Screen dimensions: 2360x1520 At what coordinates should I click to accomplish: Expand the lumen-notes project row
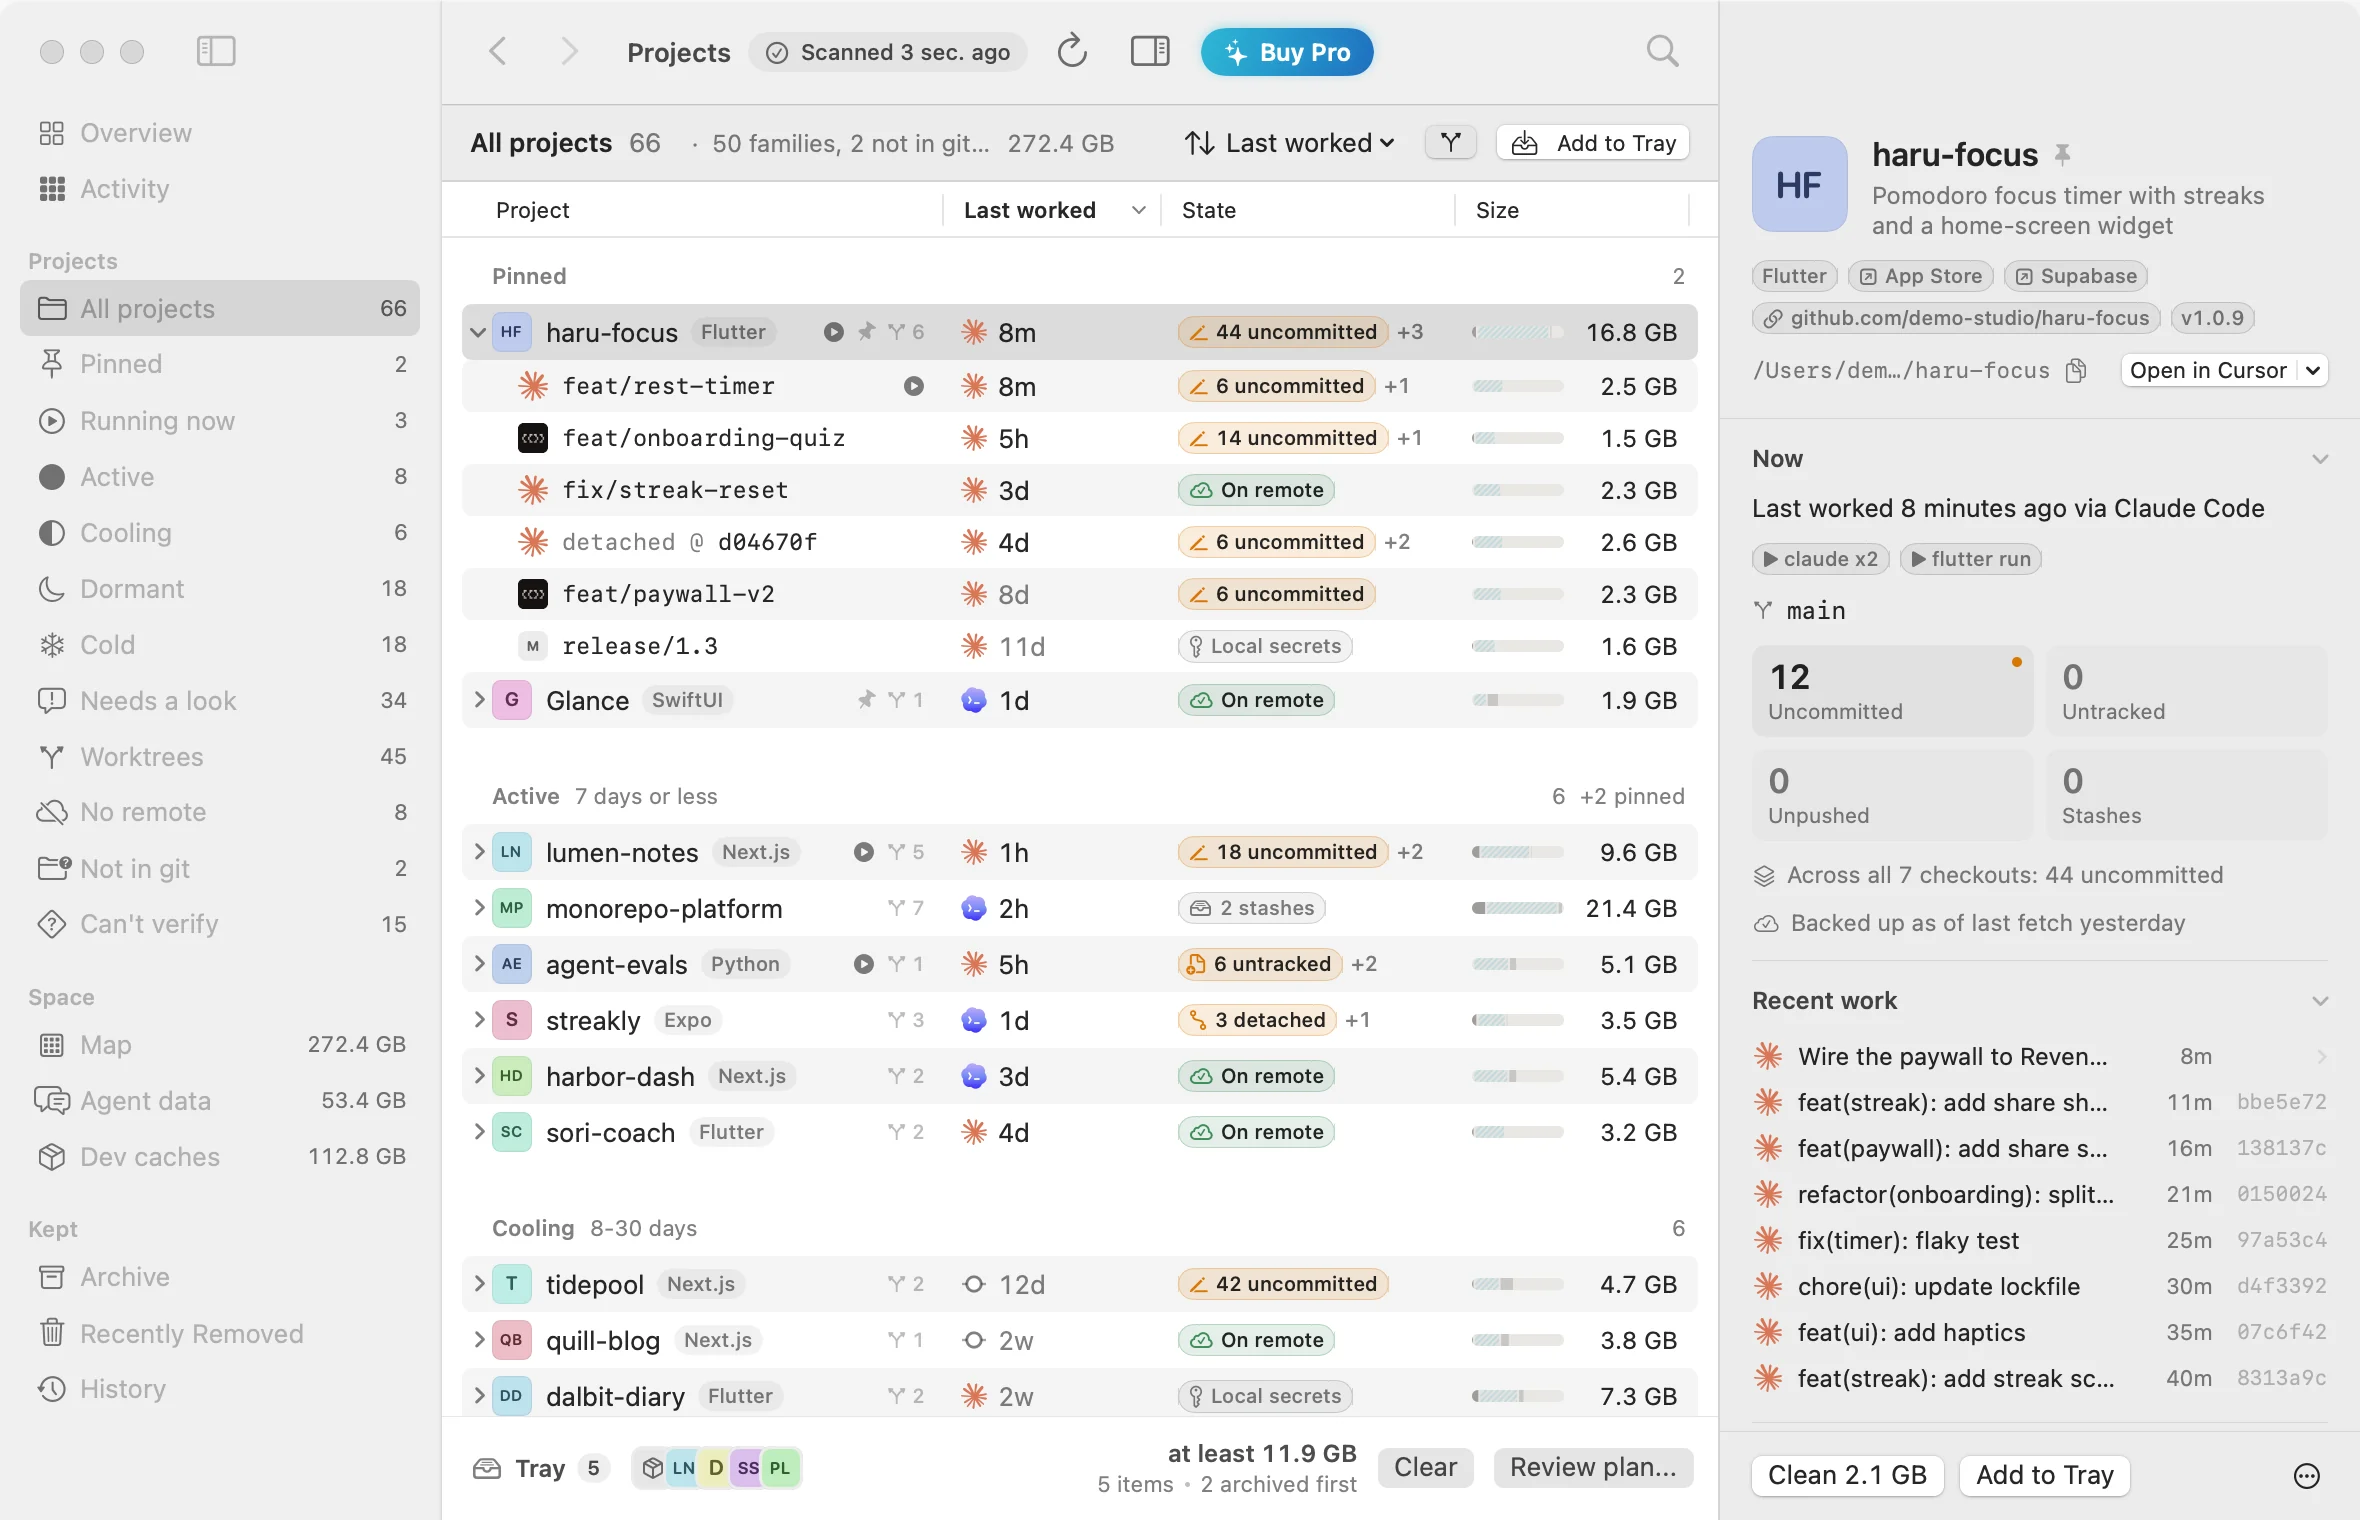(478, 852)
